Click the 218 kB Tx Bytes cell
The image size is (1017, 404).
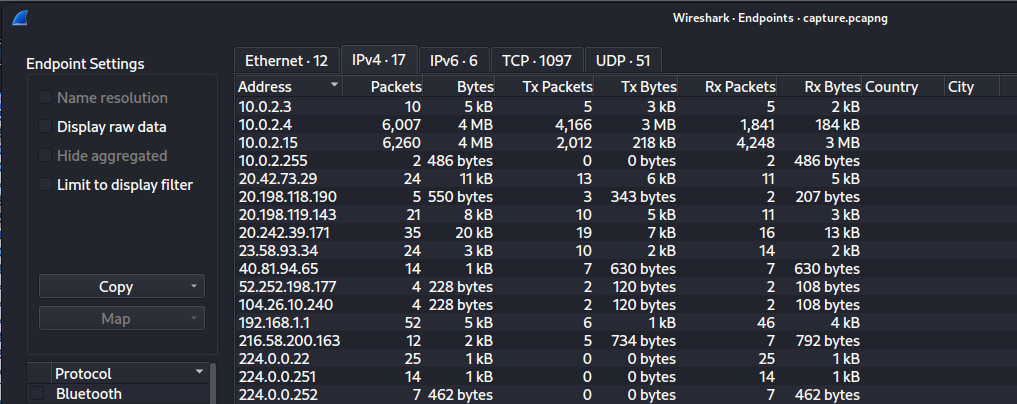click(x=654, y=143)
